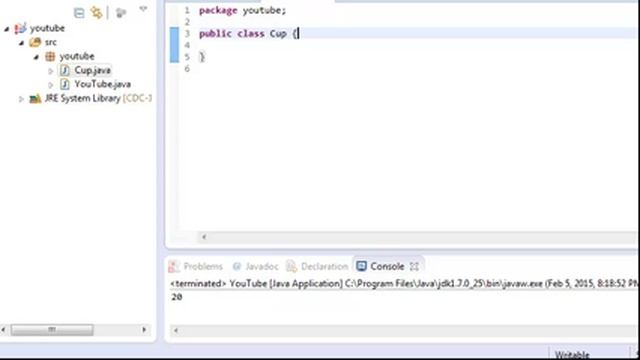Click line number 6 in editor gutter
Screen dimensions: 640x360
click(187, 69)
